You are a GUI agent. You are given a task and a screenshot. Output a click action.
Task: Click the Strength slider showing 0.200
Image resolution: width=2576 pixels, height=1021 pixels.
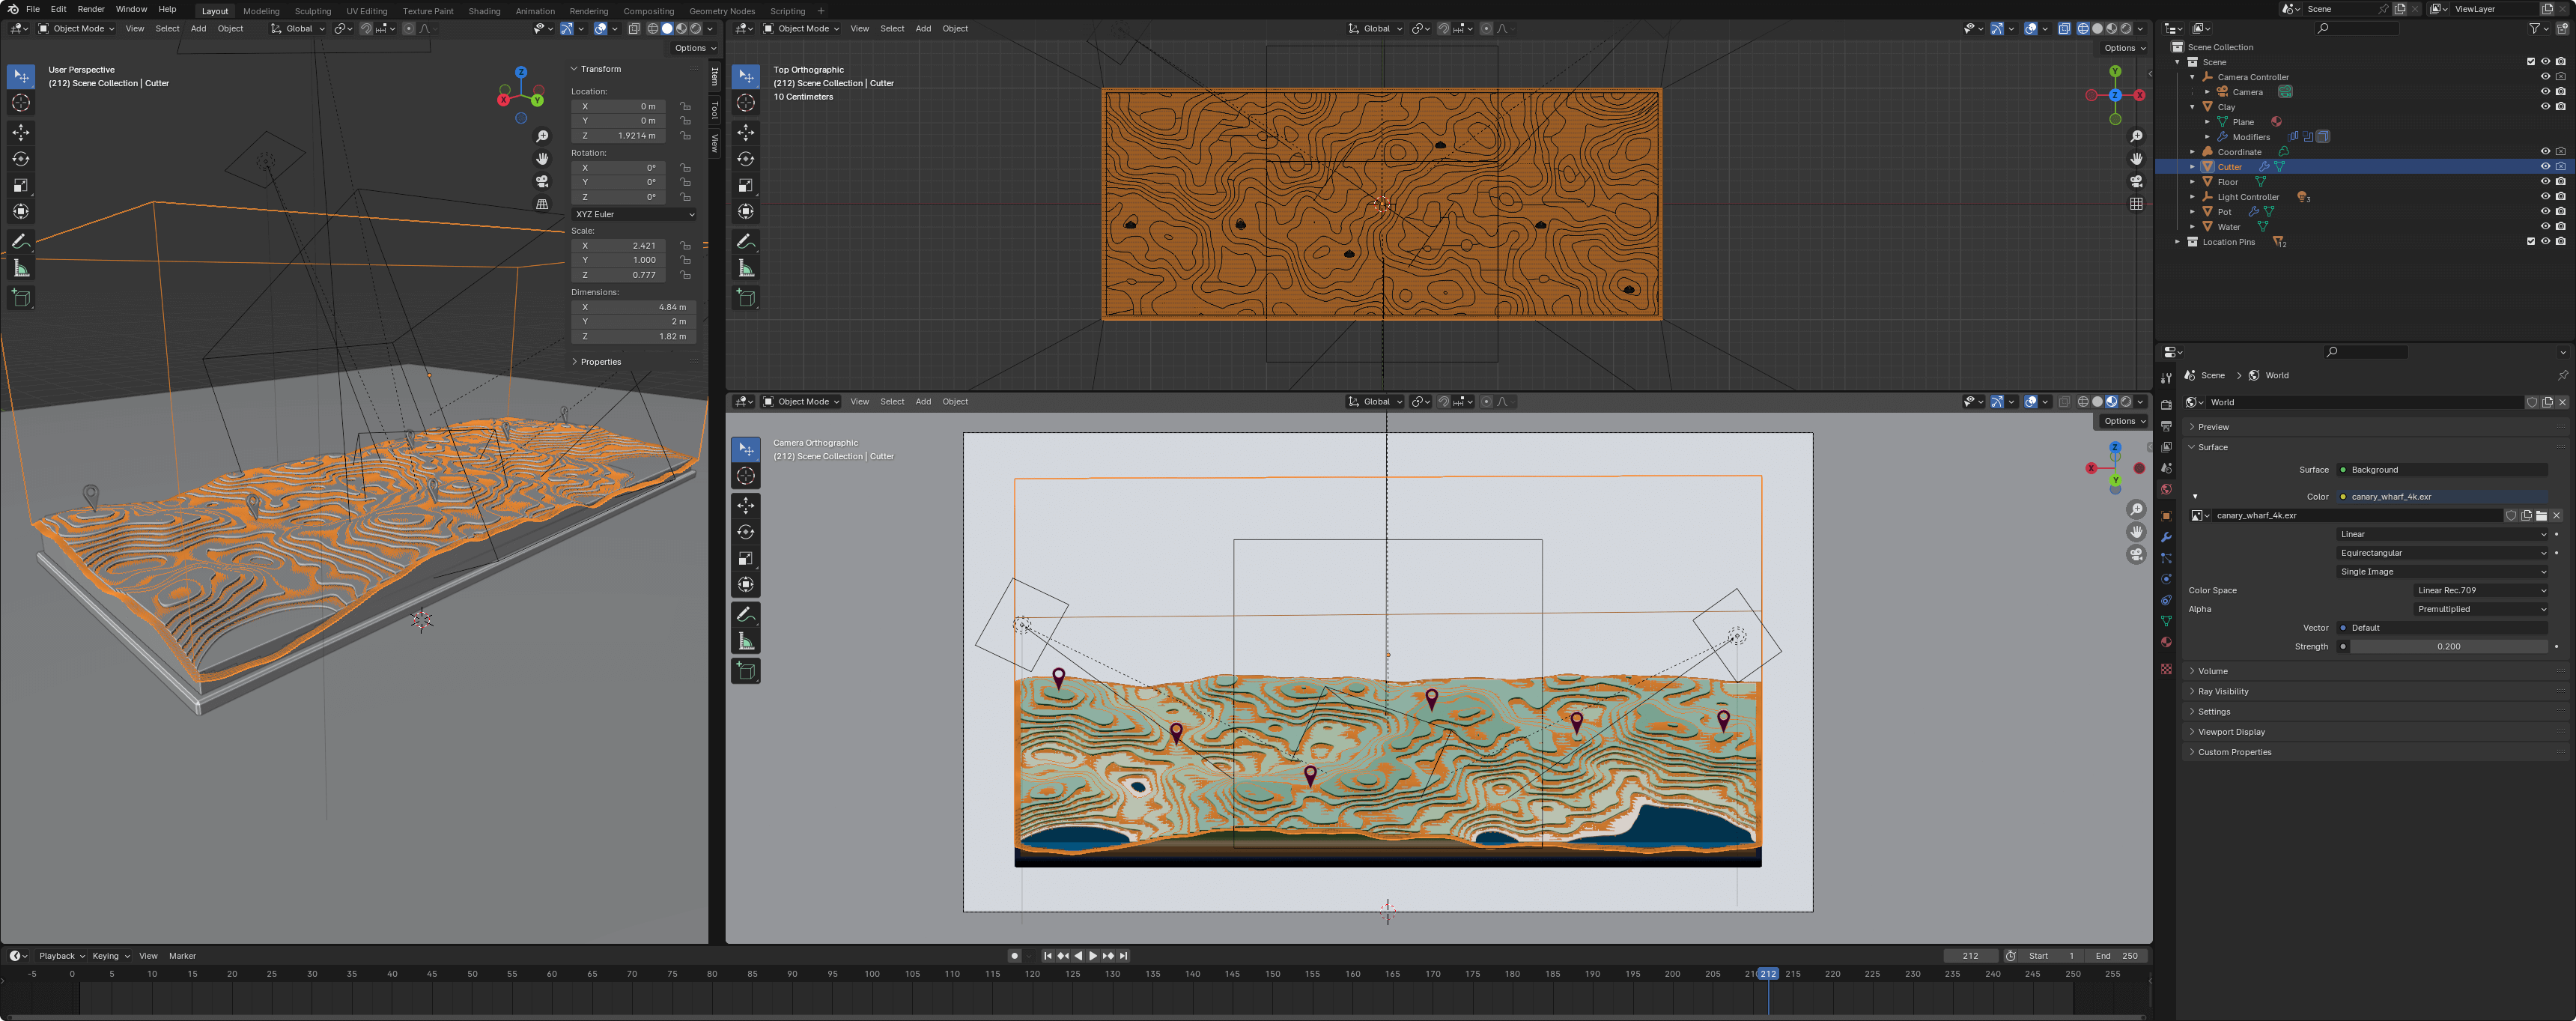click(x=2448, y=647)
